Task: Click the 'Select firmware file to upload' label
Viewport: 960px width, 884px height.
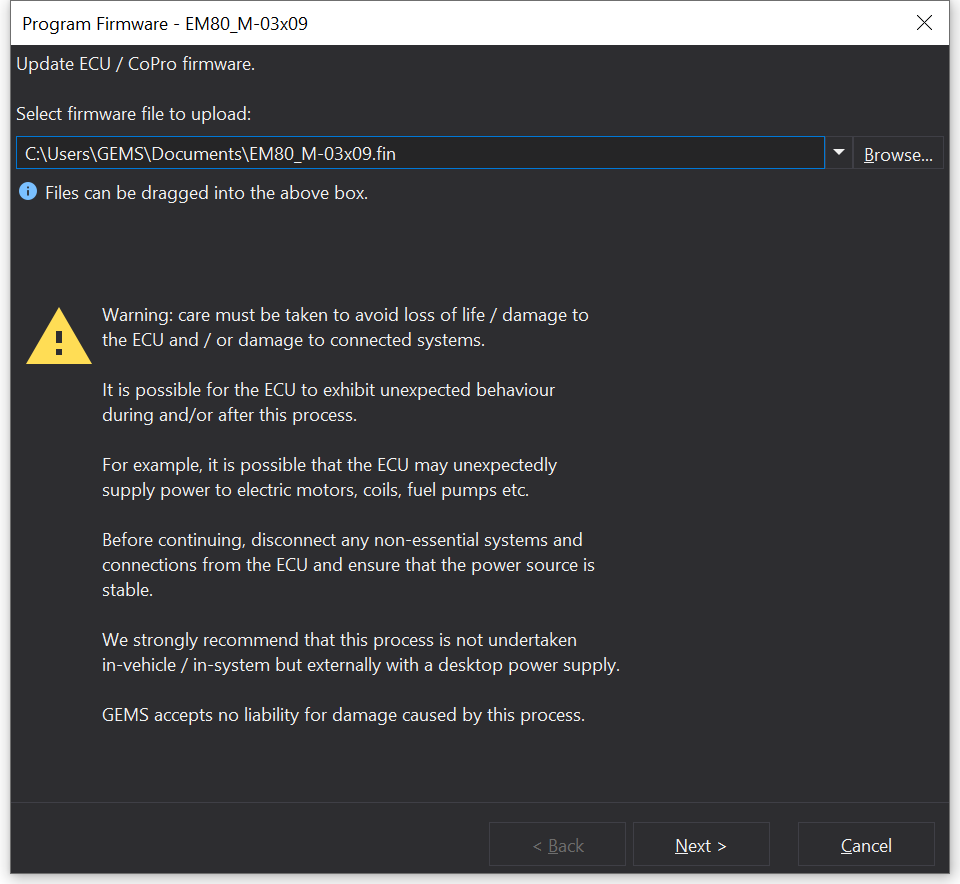Action: [134, 114]
